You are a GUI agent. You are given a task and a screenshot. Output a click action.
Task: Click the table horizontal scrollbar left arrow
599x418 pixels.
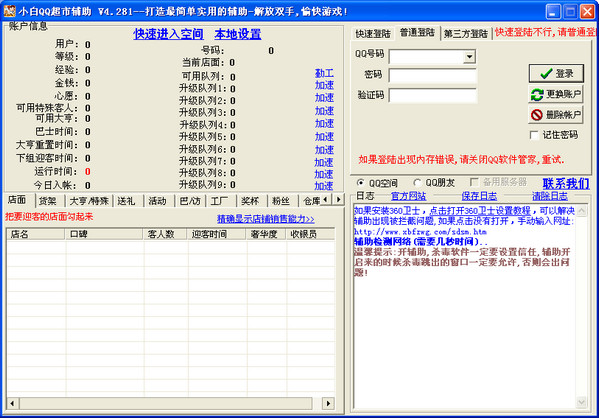coord(13,403)
